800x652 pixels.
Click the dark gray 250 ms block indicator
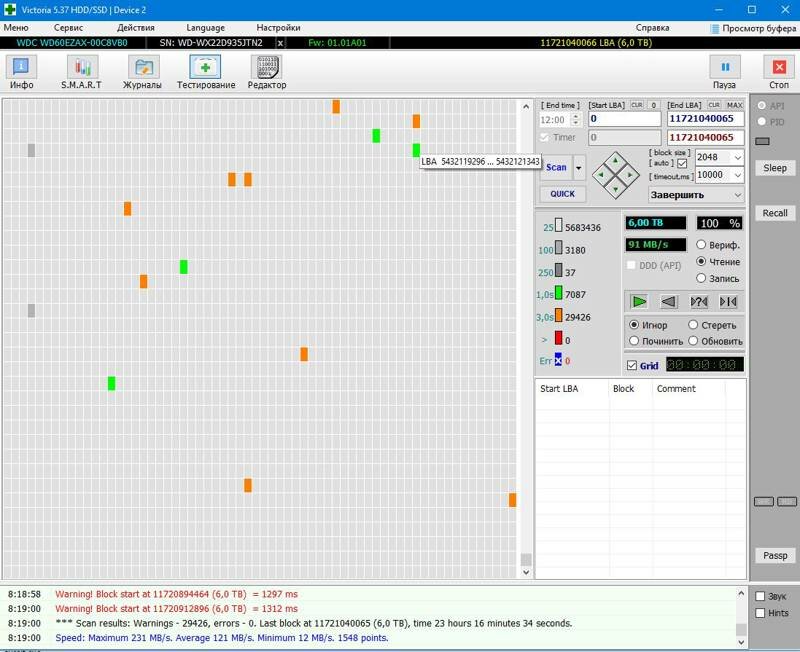[x=559, y=270]
